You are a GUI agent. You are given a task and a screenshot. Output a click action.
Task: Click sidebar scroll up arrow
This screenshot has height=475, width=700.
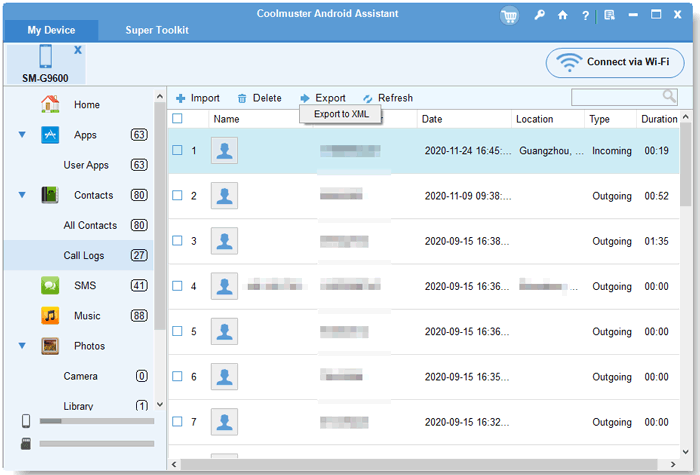tap(160, 96)
